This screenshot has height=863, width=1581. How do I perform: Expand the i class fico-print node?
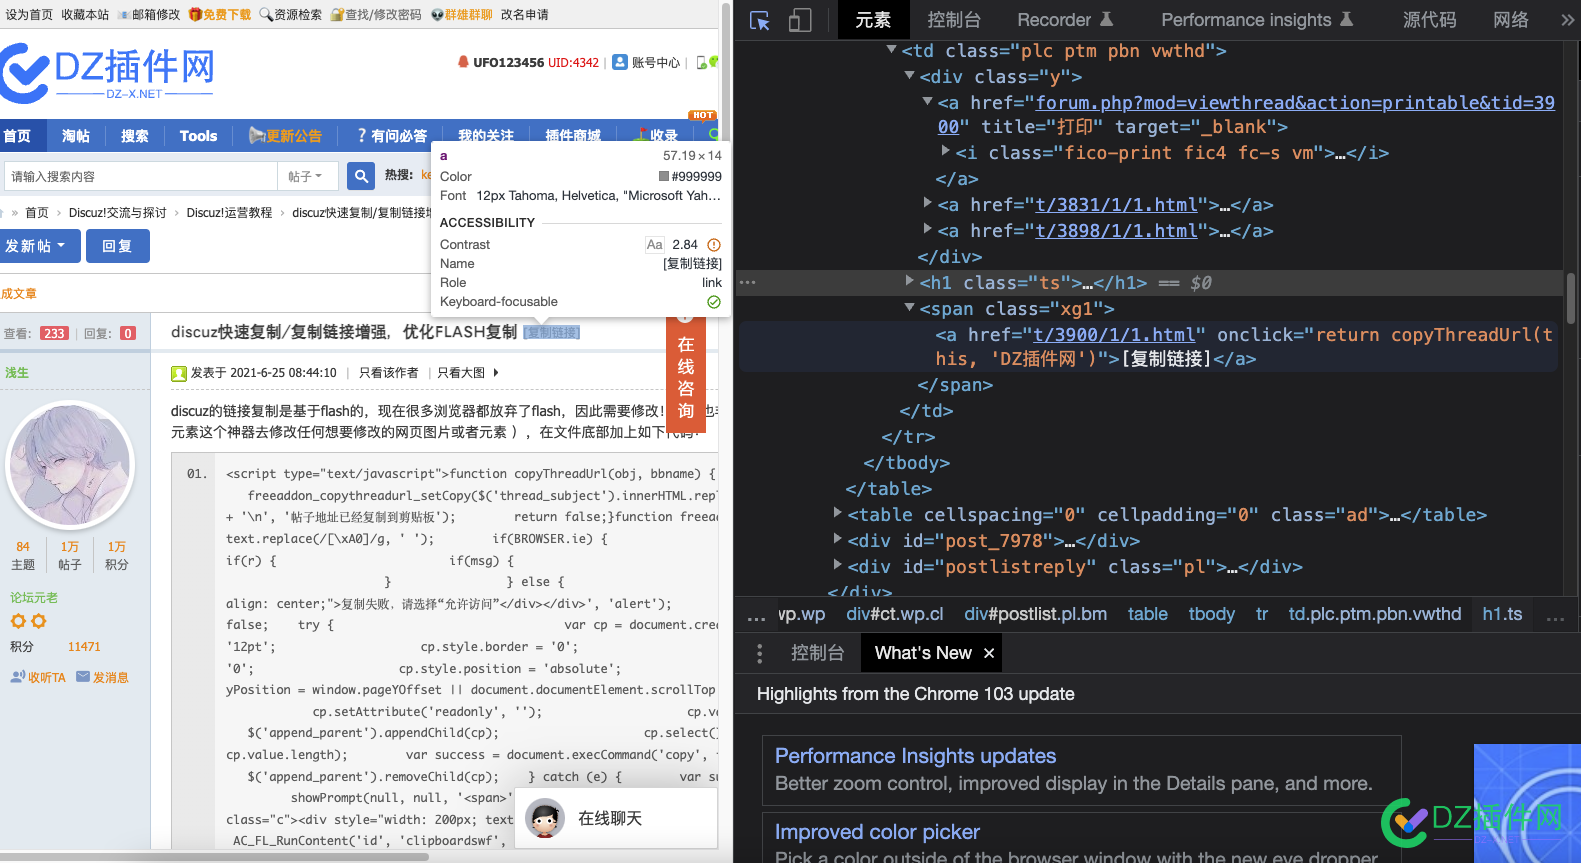pyautogui.click(x=945, y=152)
